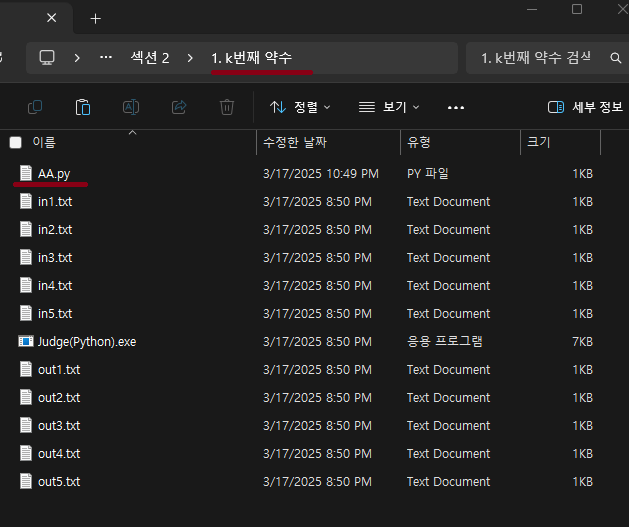Go to the 섹션 2 breadcrumb folder
Screen dimensions: 629x527
pyautogui.click(x=150, y=58)
